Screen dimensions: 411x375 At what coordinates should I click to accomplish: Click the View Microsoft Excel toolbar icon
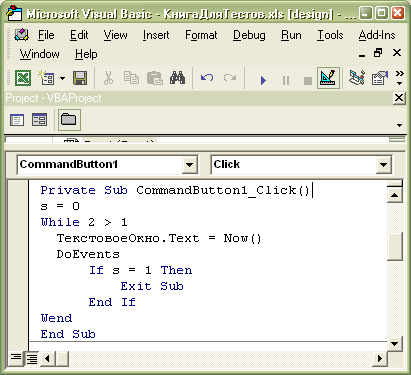pyautogui.click(x=23, y=78)
